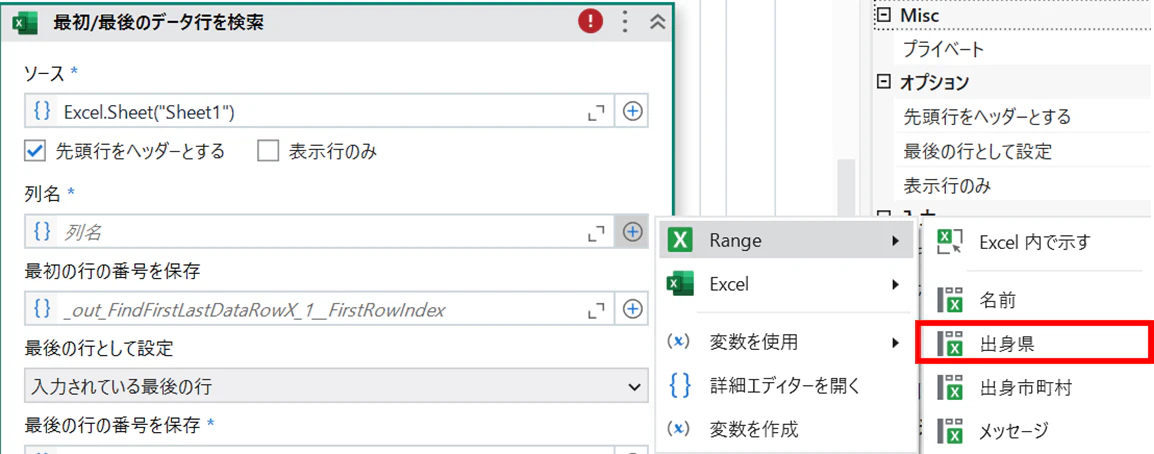This screenshot has width=1154, height=454.
Task: Open 入力されている最後の行 dropdown
Action: 336,386
